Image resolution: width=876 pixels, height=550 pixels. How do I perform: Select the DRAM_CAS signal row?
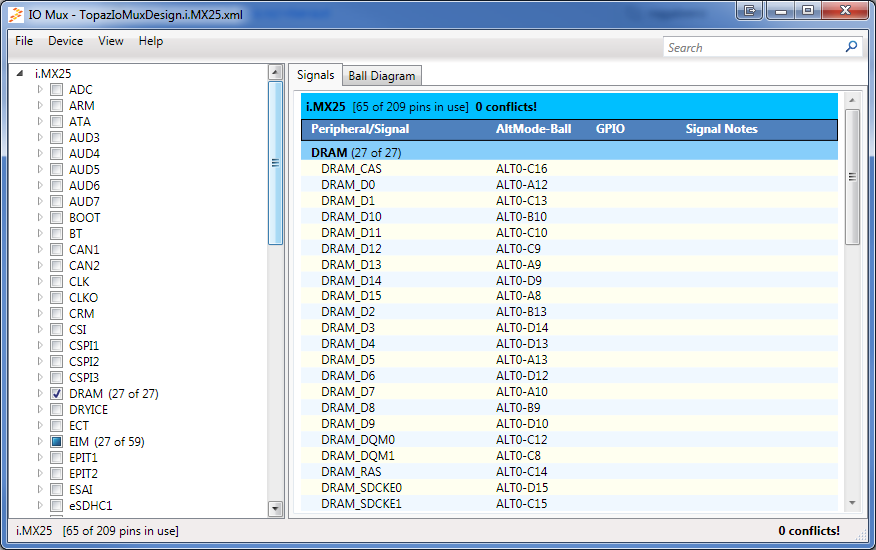(x=569, y=169)
